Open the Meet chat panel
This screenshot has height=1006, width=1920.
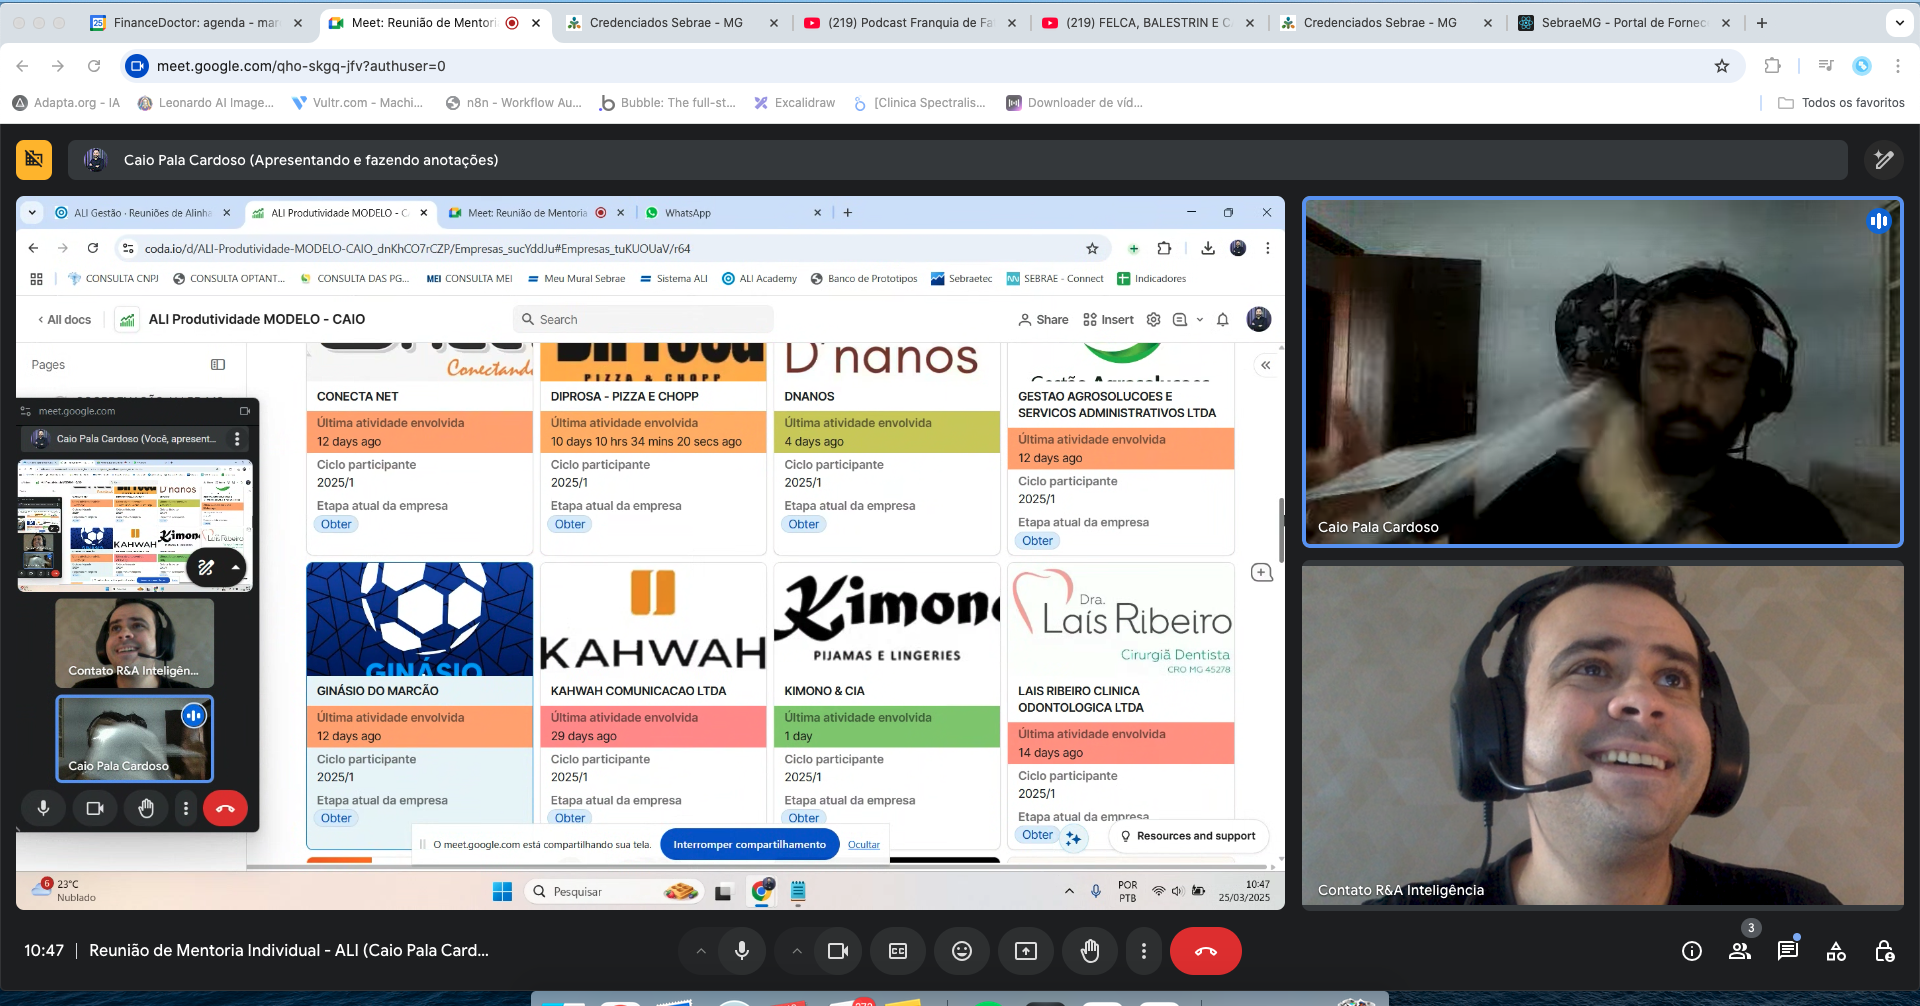click(1788, 951)
